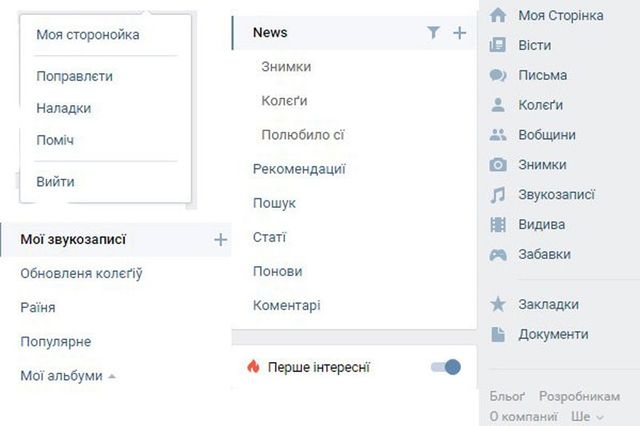640x426 pixels.
Task: Choose Вийти from the profile menu
Action: (55, 182)
